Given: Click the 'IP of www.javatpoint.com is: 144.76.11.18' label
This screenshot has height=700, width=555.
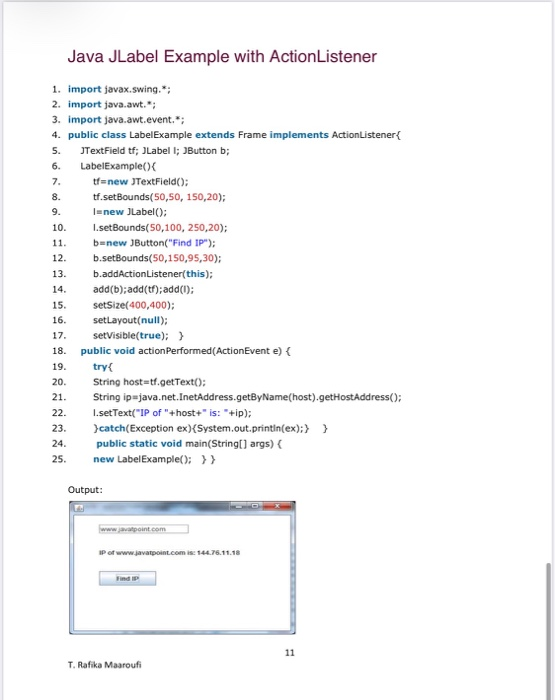Looking at the screenshot, I should tap(170, 553).
